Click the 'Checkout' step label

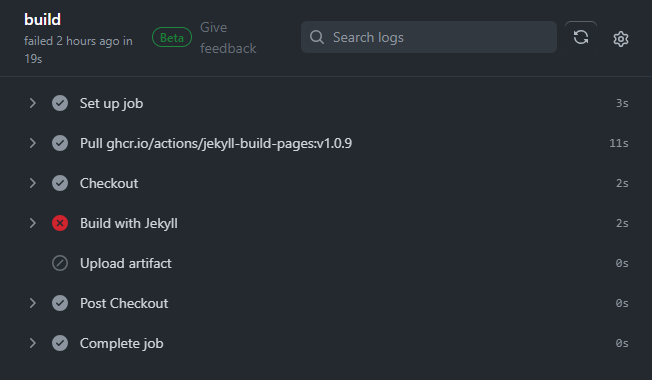click(109, 183)
